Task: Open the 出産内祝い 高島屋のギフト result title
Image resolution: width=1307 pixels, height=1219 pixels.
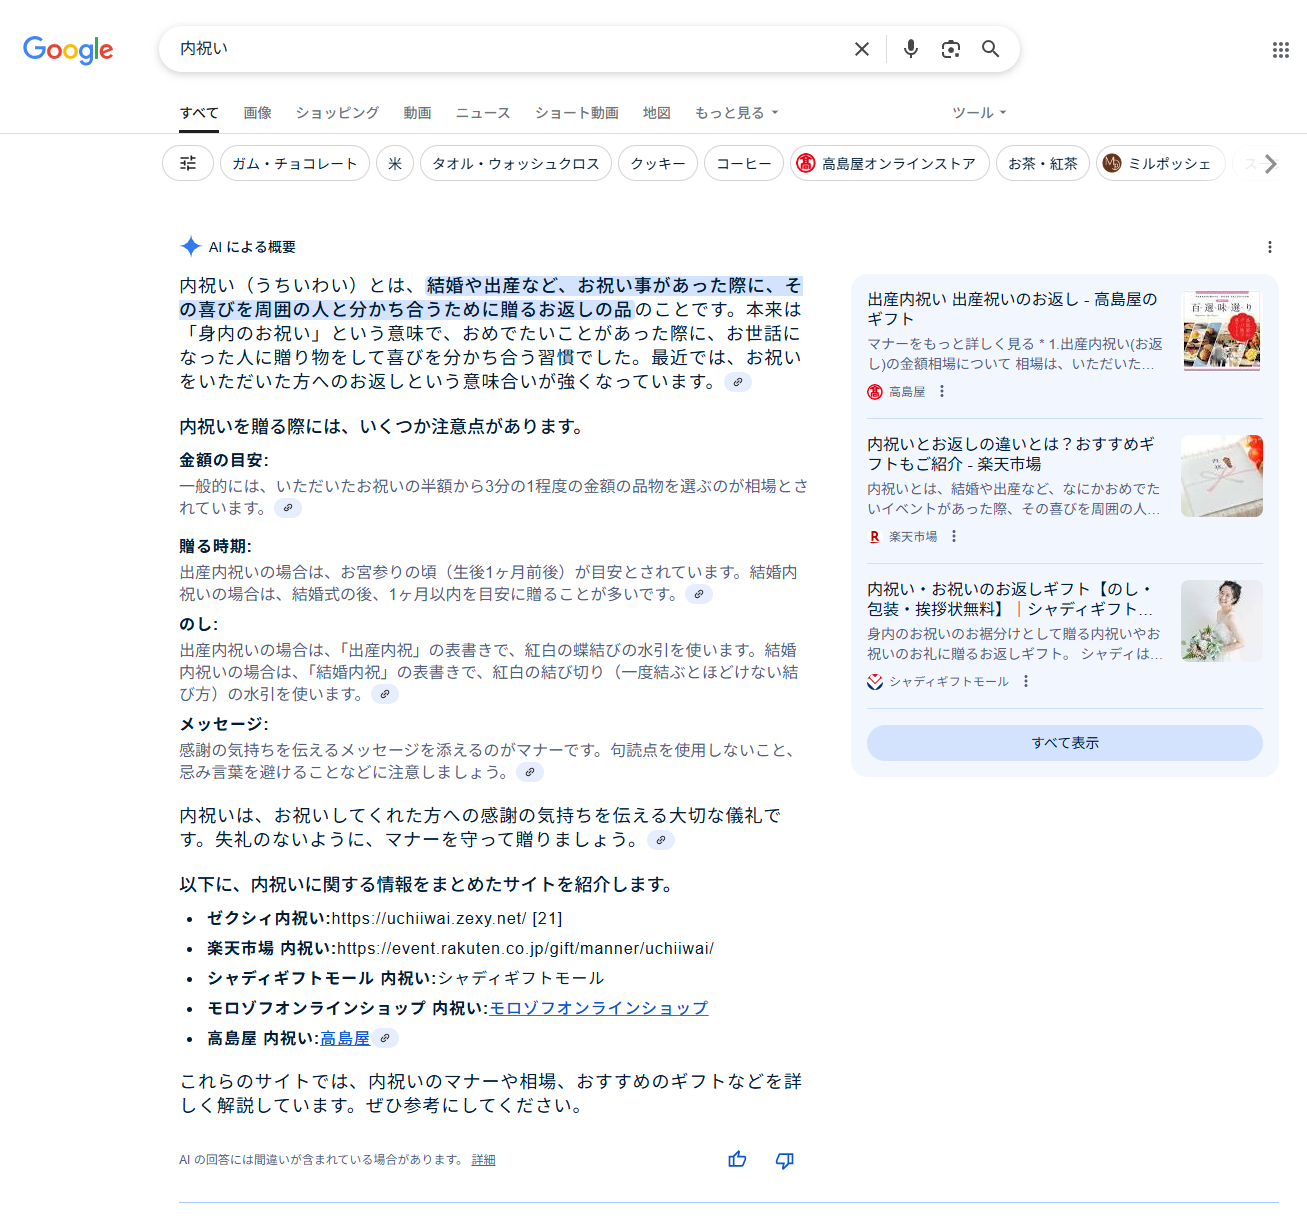Action: [x=1013, y=309]
